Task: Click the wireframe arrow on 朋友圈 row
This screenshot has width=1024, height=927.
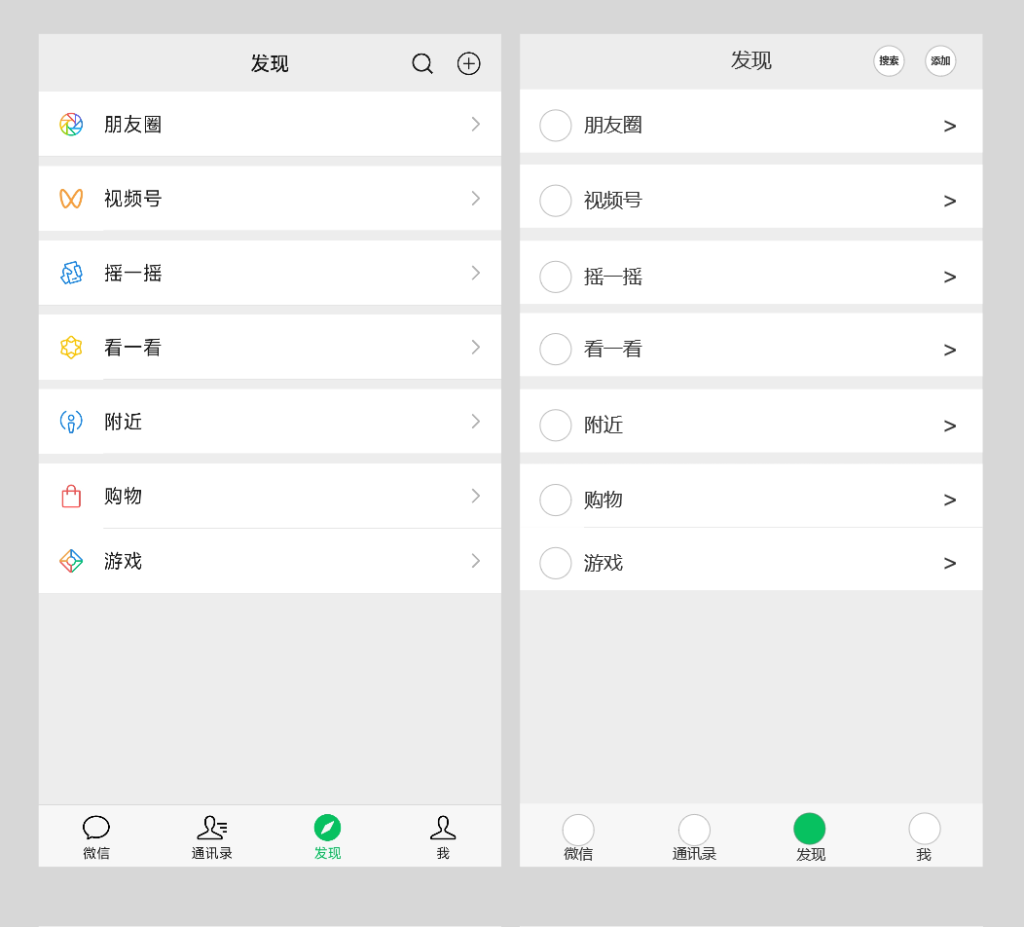Action: [x=950, y=126]
